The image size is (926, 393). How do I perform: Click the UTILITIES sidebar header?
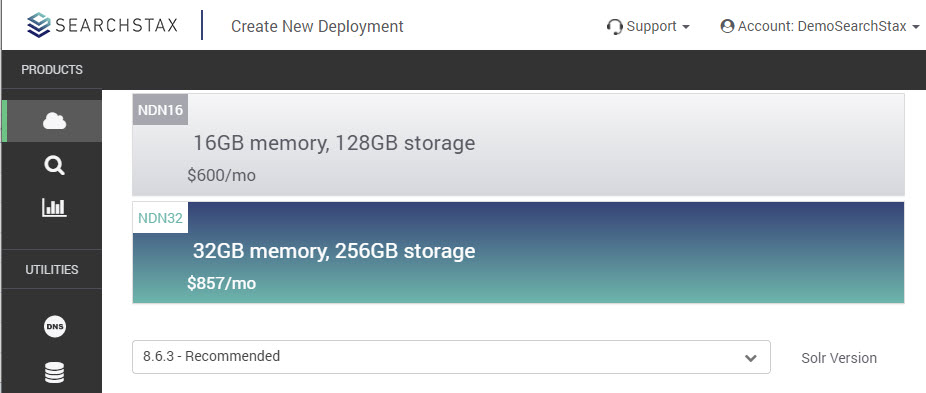52,269
